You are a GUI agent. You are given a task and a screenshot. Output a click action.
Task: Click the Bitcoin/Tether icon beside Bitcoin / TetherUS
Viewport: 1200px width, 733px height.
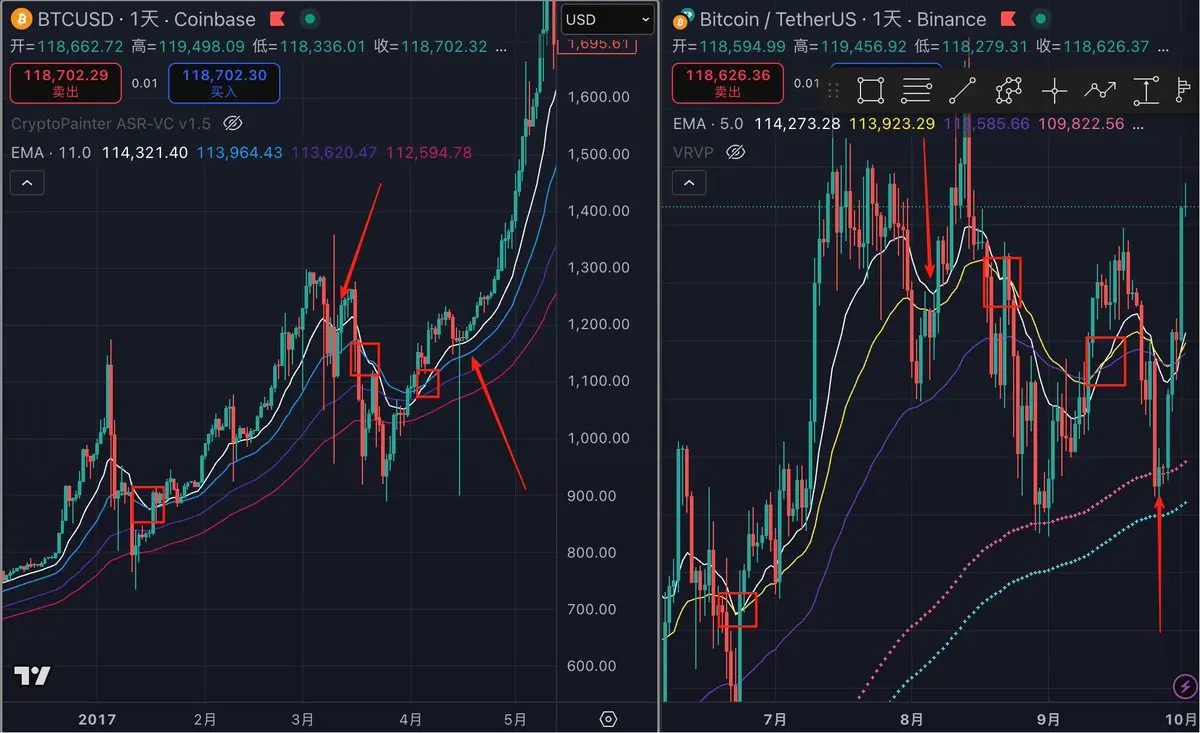pos(685,19)
